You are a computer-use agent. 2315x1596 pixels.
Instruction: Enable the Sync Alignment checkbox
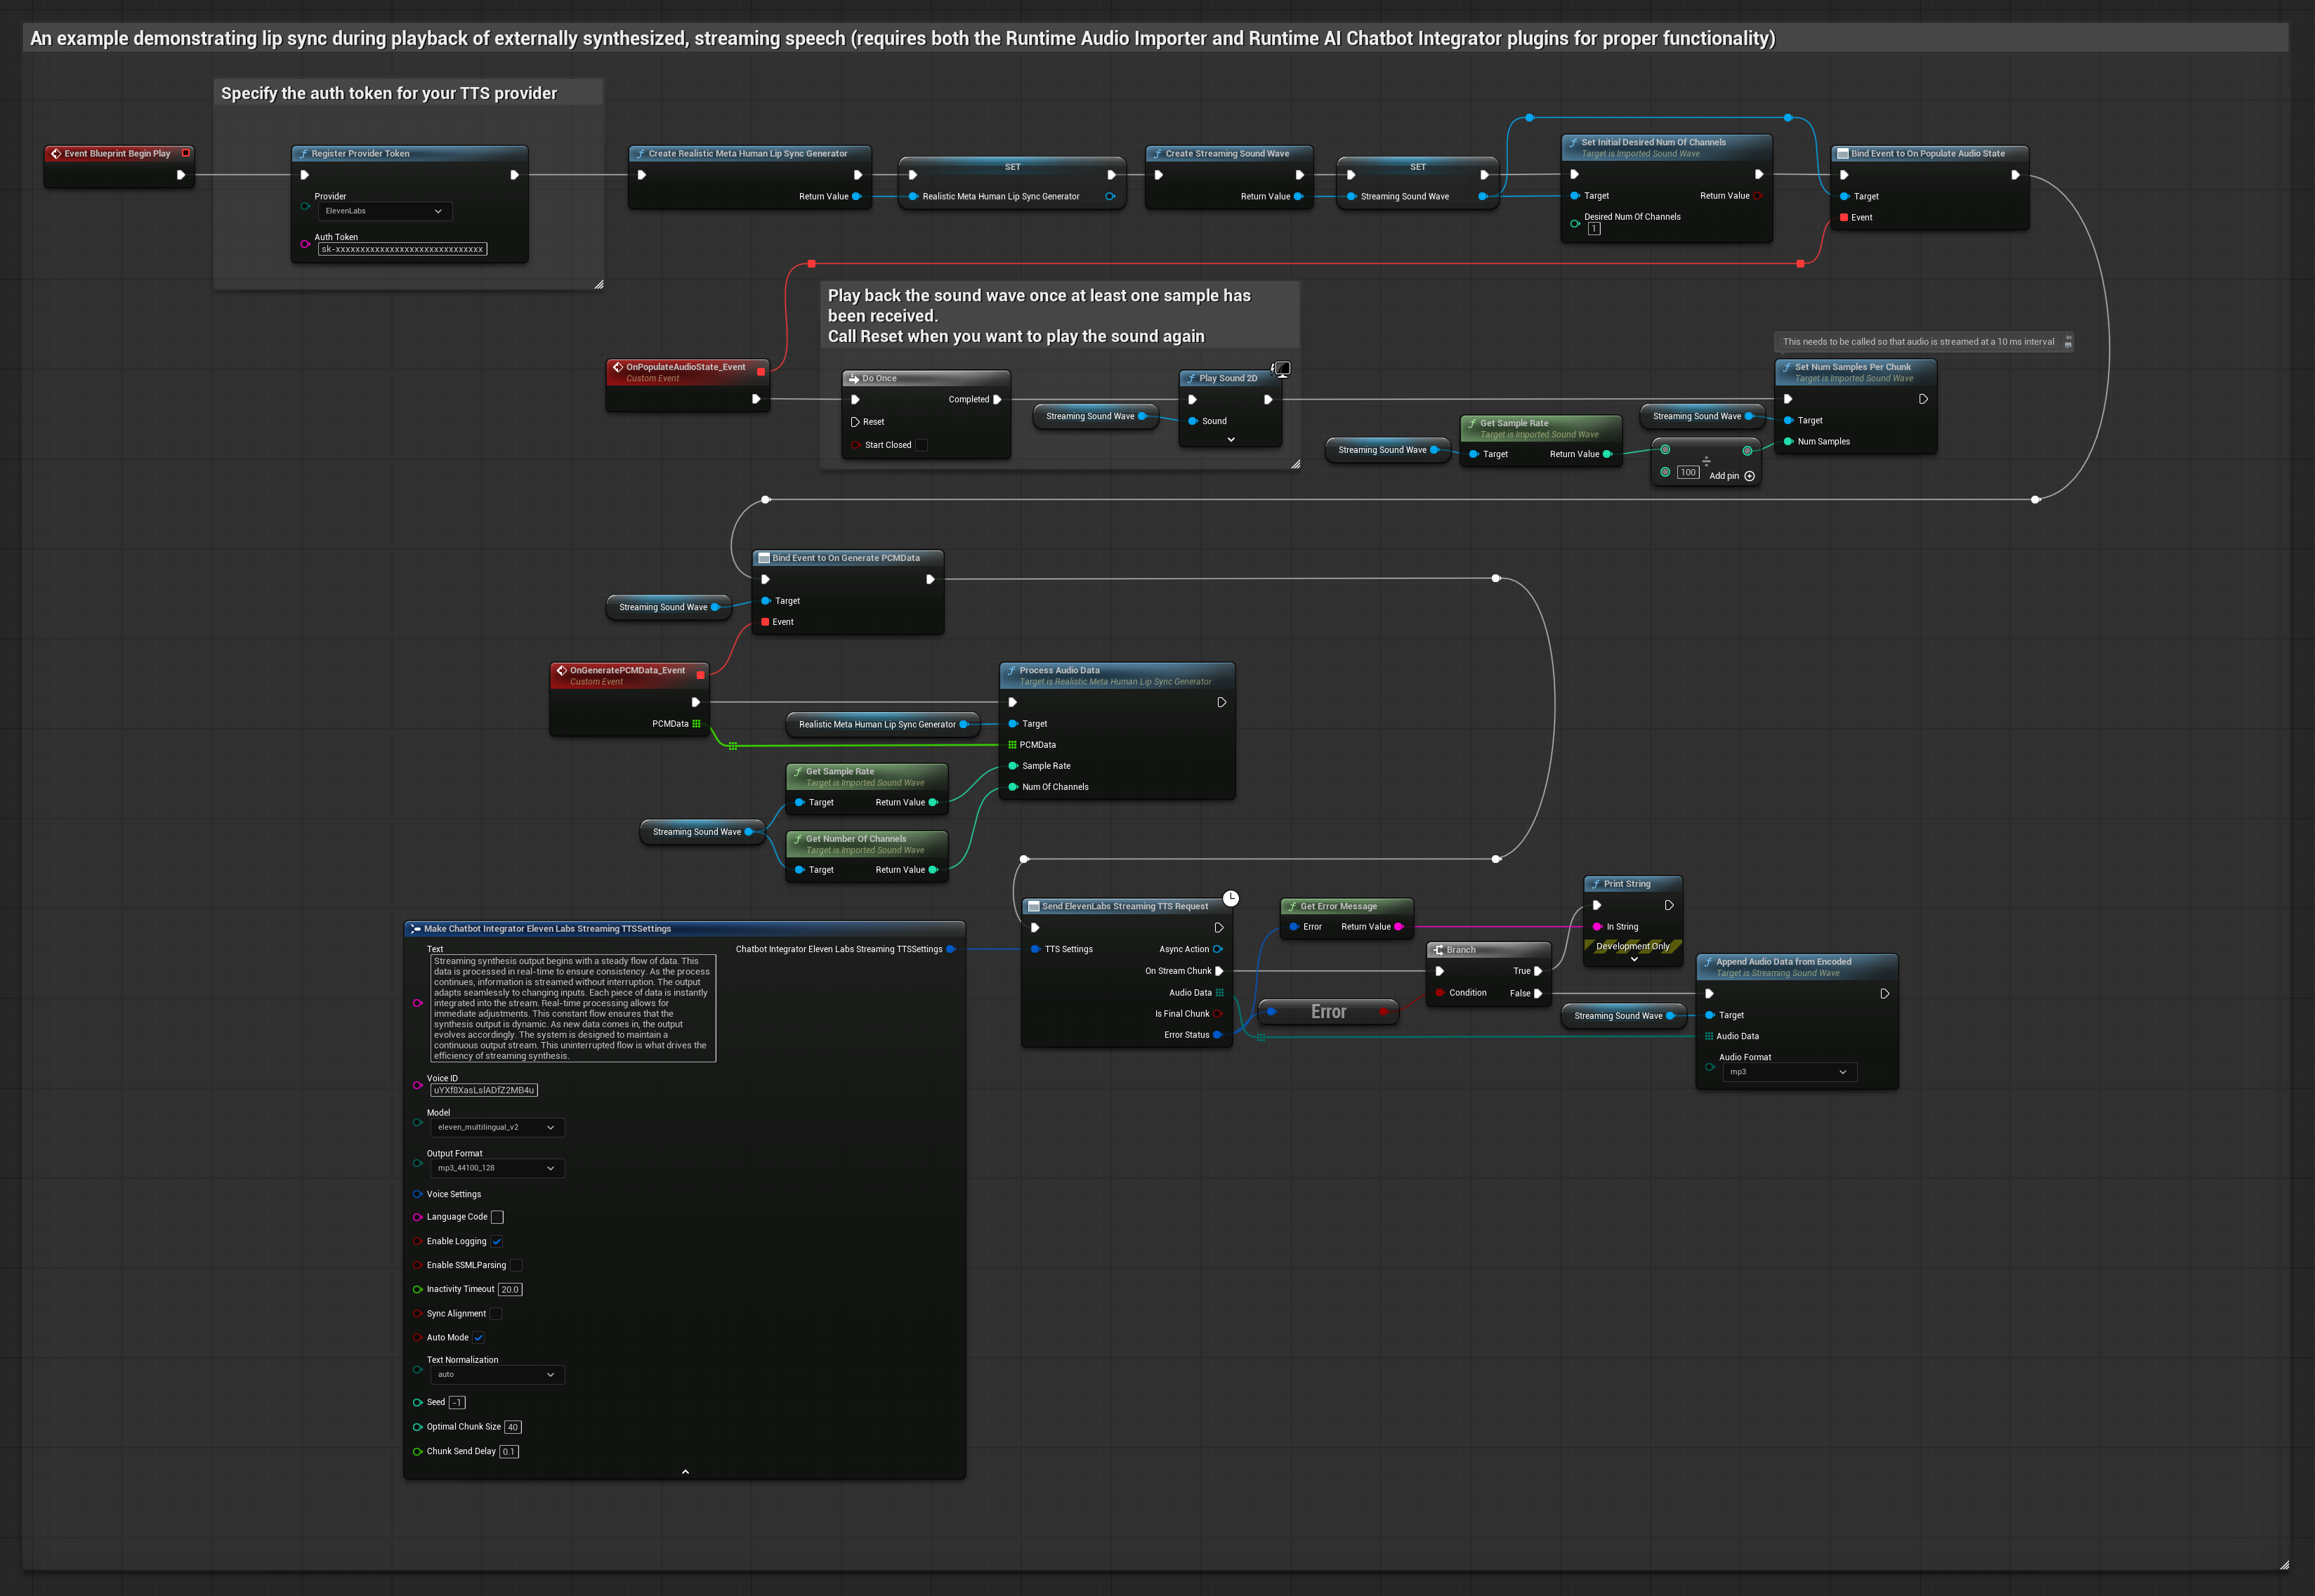coord(496,1314)
